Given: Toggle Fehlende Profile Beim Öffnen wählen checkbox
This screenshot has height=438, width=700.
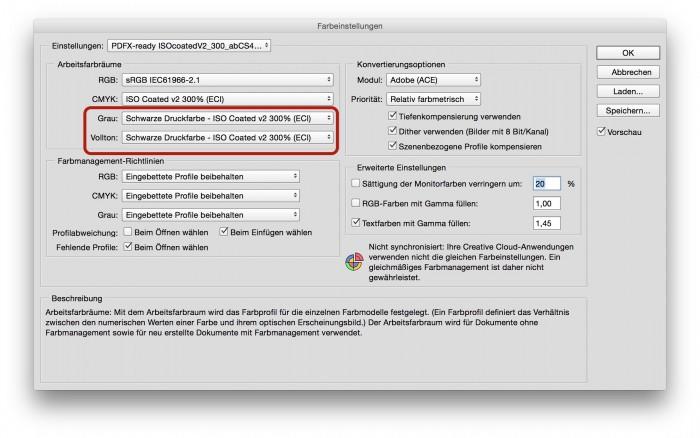Looking at the screenshot, I should click(128, 246).
